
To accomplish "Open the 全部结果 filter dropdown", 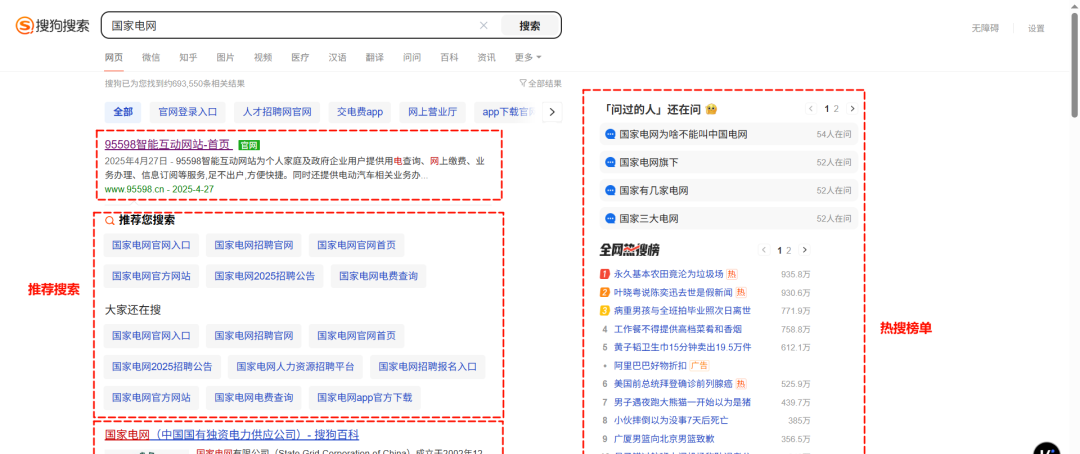I will [x=541, y=83].
